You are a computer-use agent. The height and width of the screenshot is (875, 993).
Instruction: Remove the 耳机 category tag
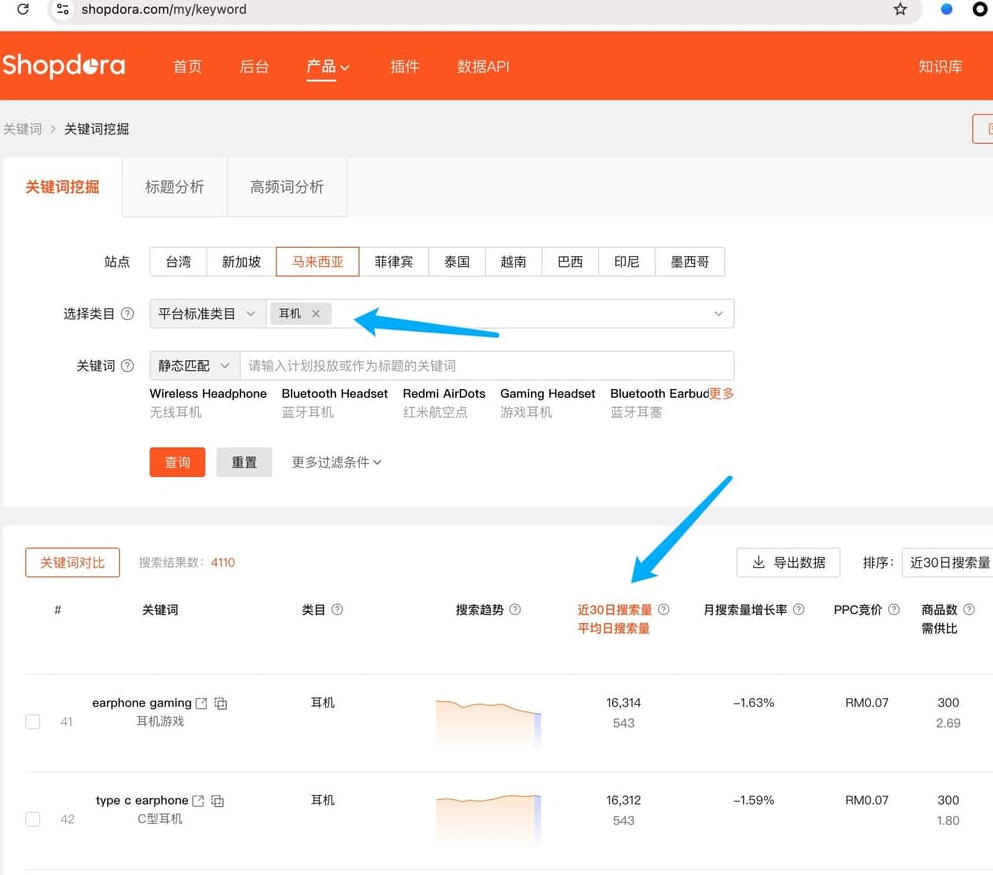pyautogui.click(x=316, y=313)
